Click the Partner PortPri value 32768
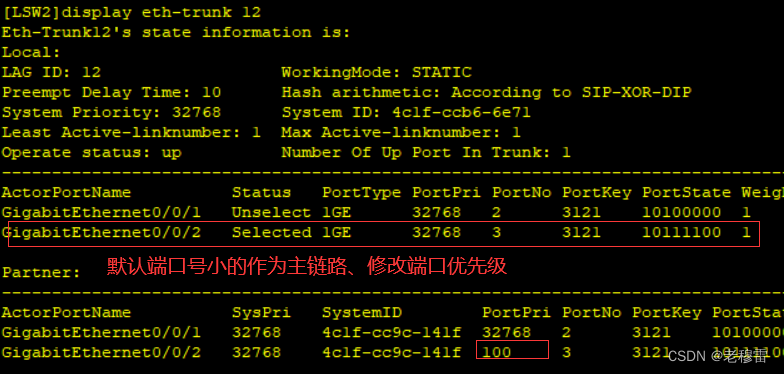The height and width of the screenshot is (374, 784). [x=506, y=332]
